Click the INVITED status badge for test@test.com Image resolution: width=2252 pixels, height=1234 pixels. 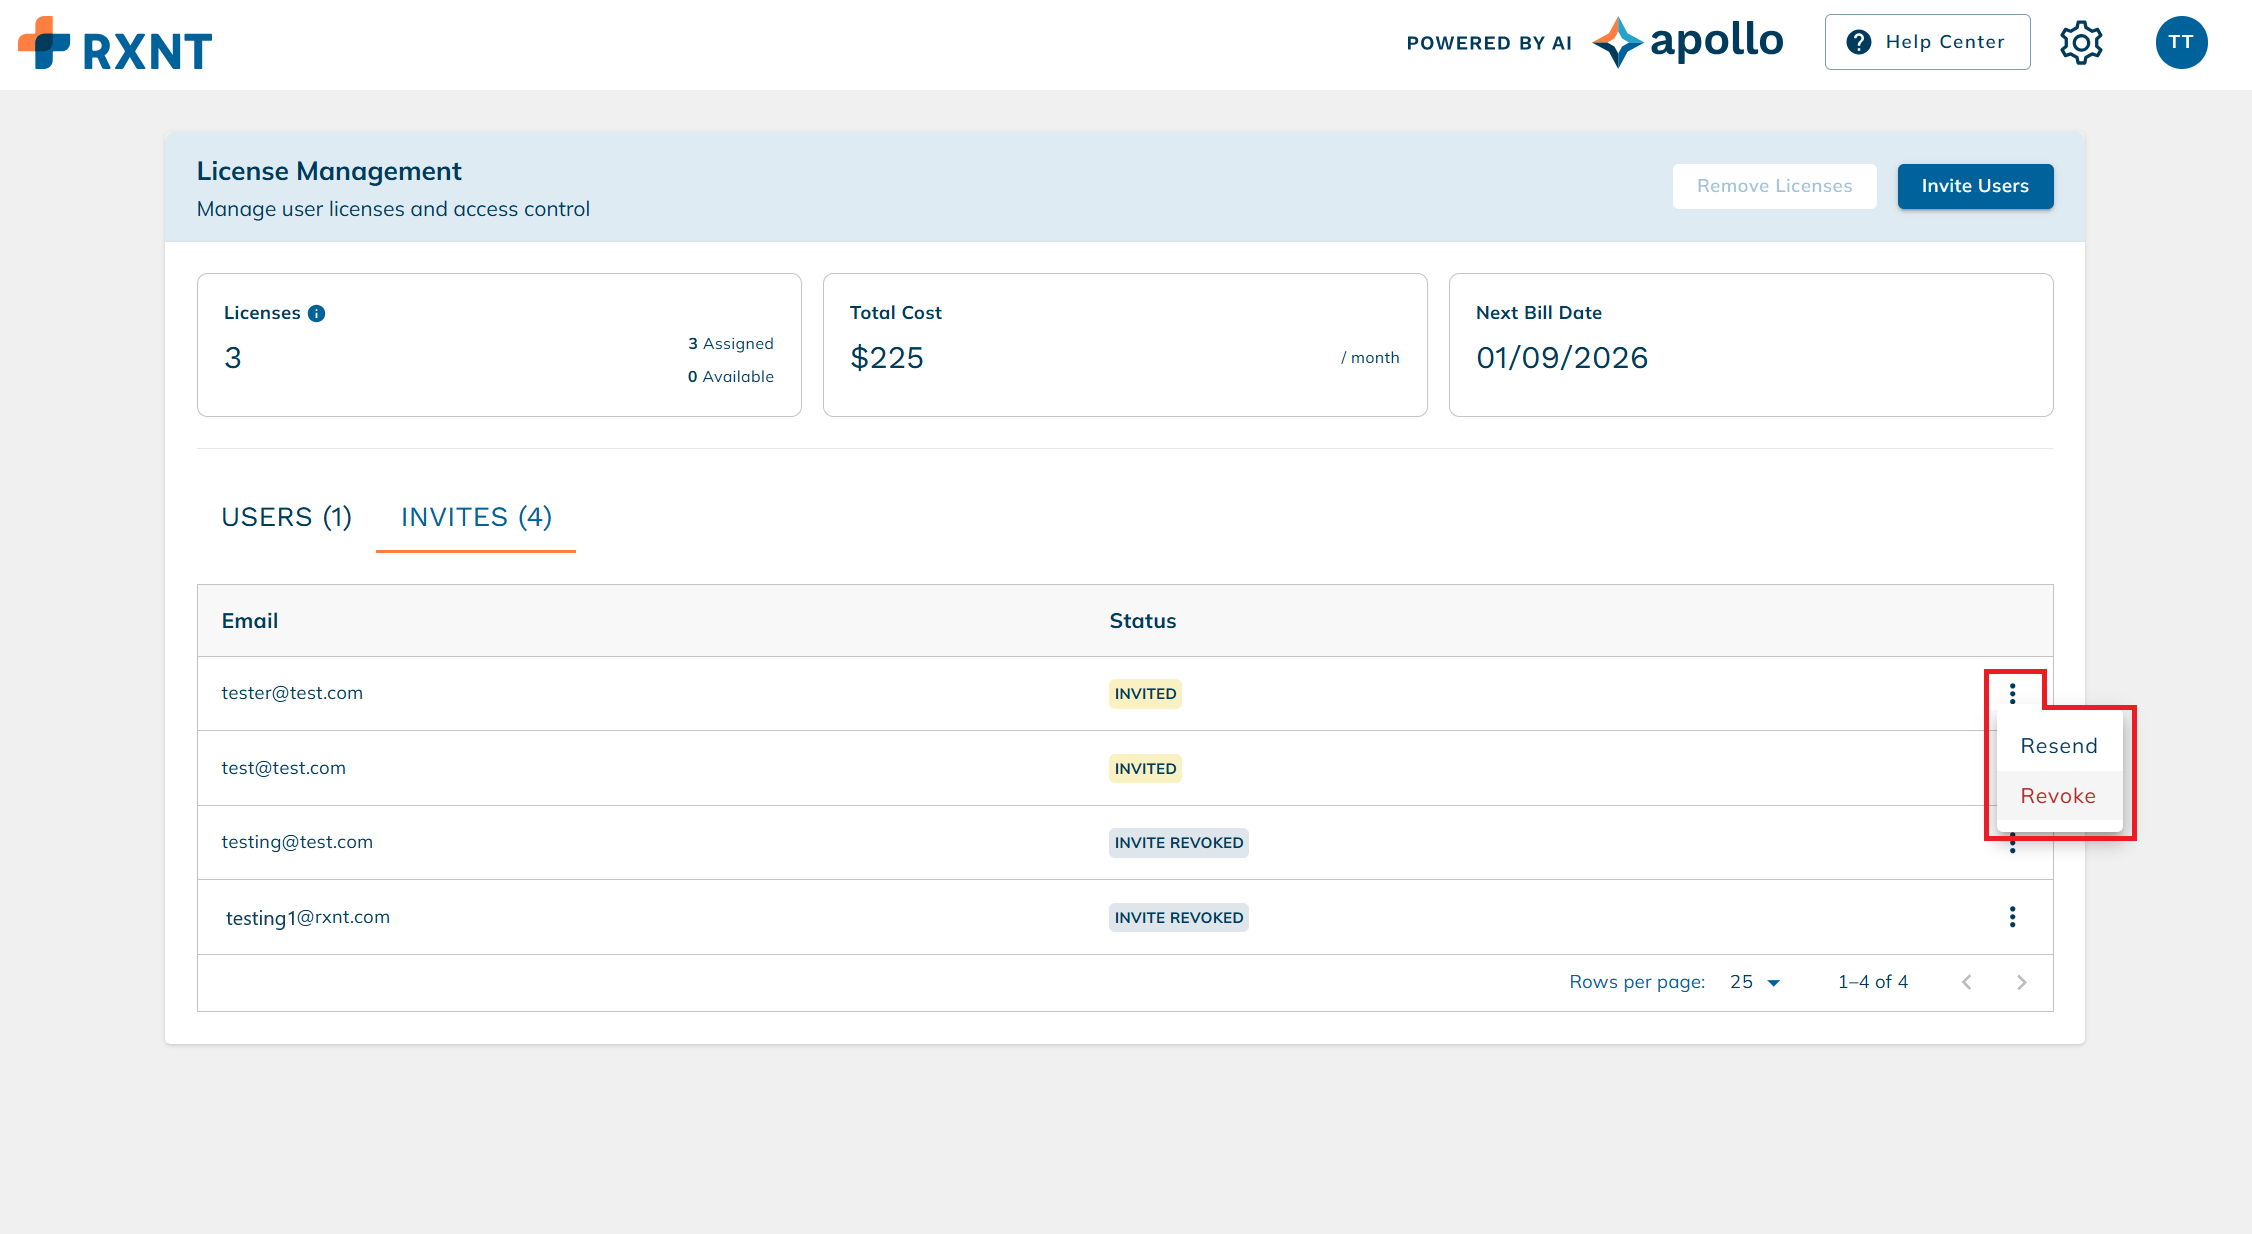click(1144, 768)
